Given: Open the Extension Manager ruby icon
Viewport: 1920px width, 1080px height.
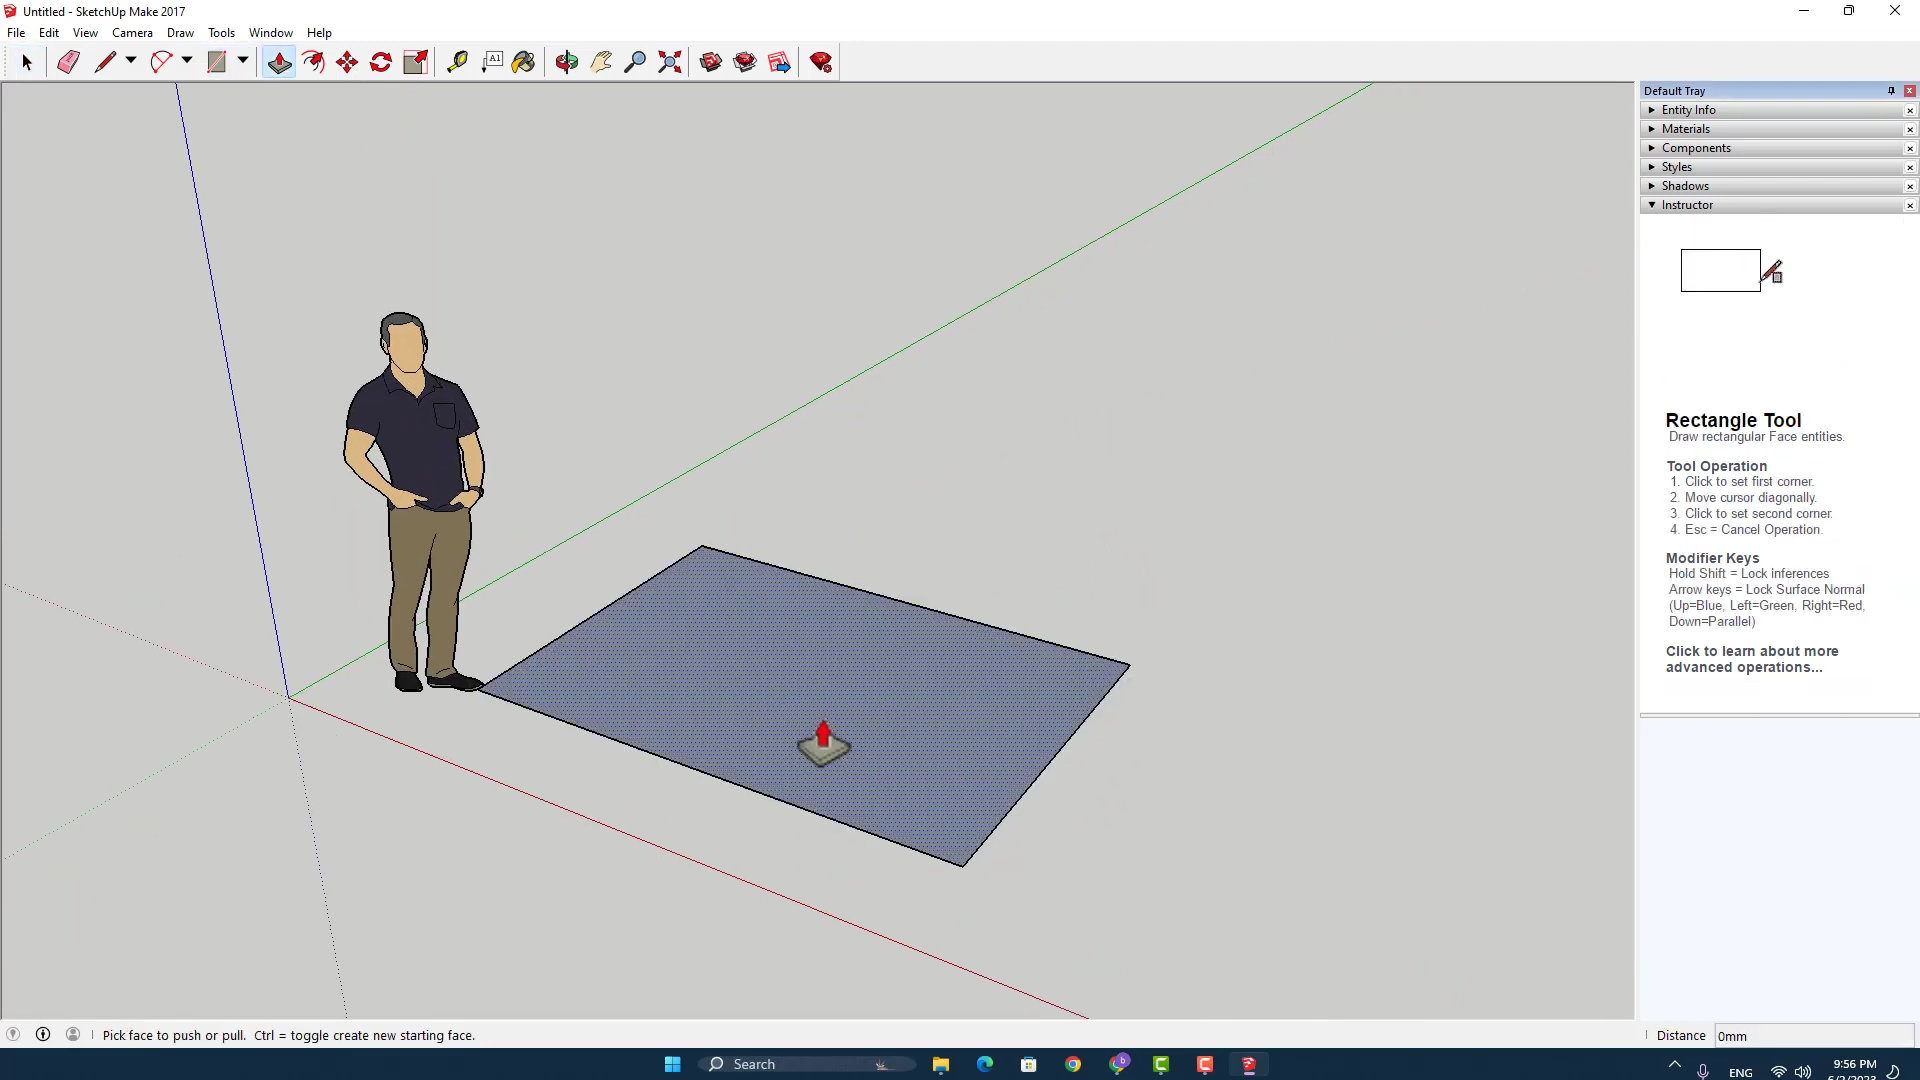Looking at the screenshot, I should pos(821,62).
